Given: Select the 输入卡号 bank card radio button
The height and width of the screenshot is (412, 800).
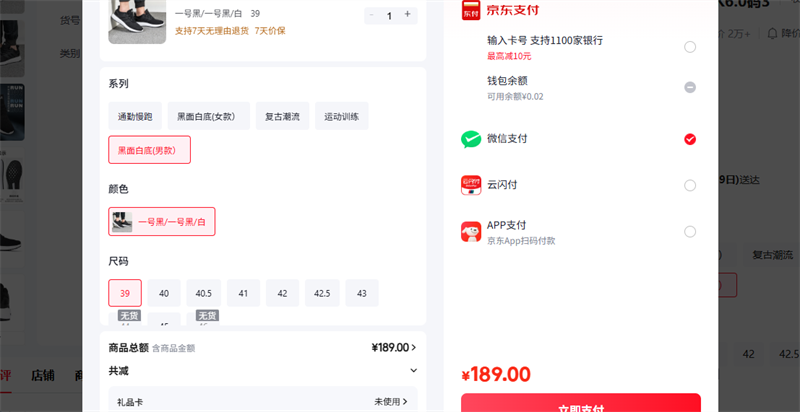Looking at the screenshot, I should coord(690,47).
